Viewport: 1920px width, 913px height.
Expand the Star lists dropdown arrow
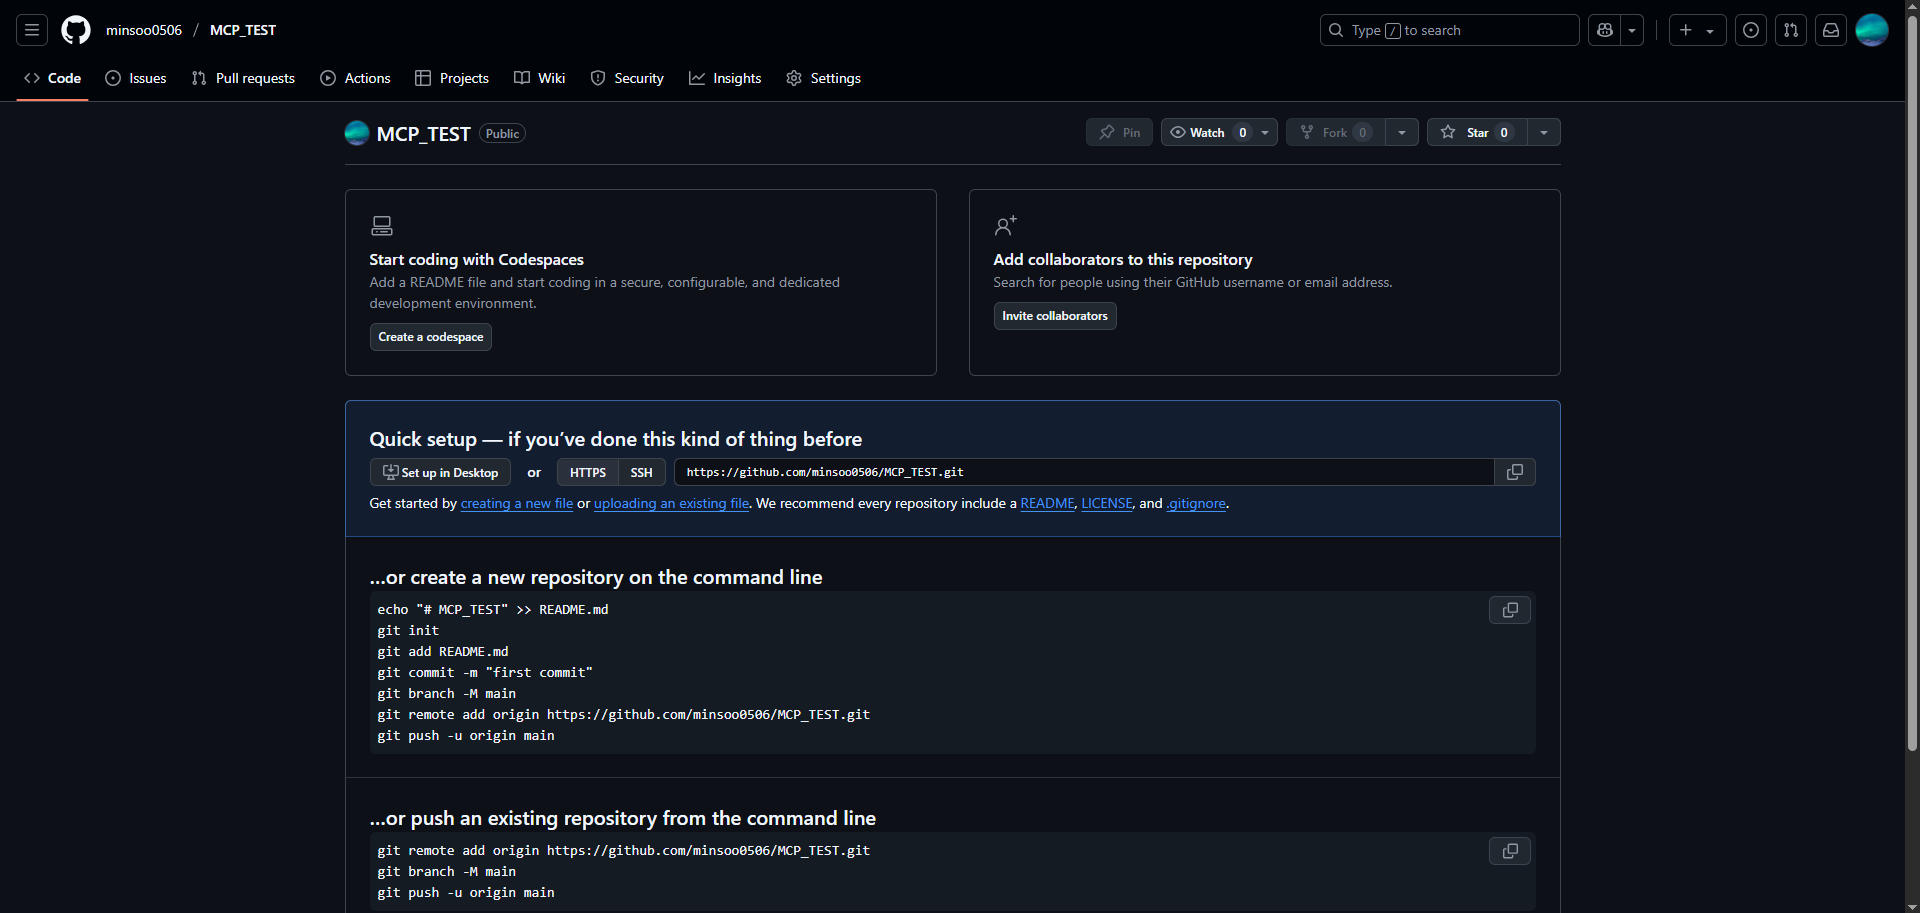[x=1544, y=132]
